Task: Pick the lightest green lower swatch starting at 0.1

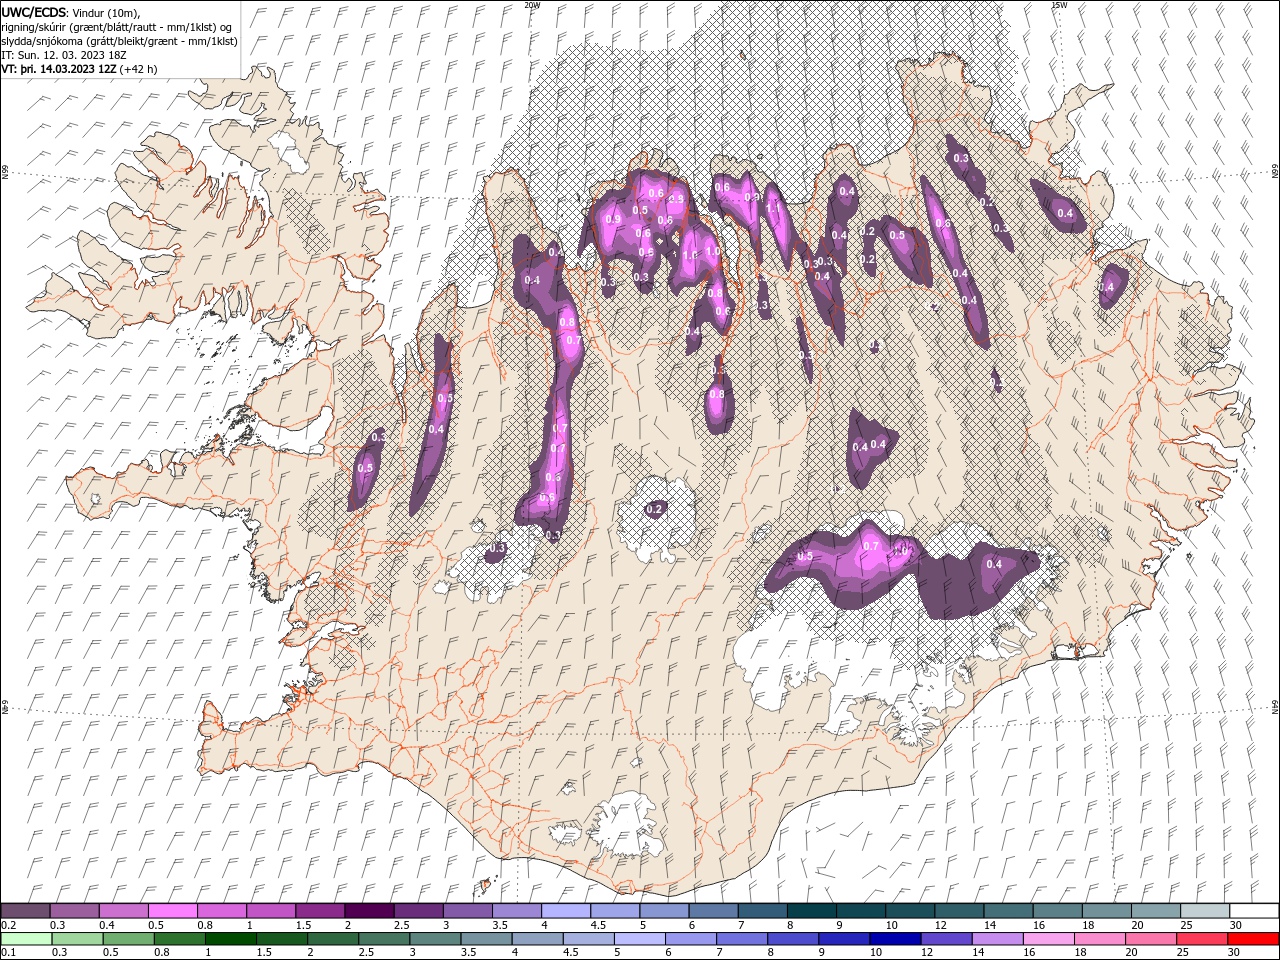Action: [x=26, y=939]
